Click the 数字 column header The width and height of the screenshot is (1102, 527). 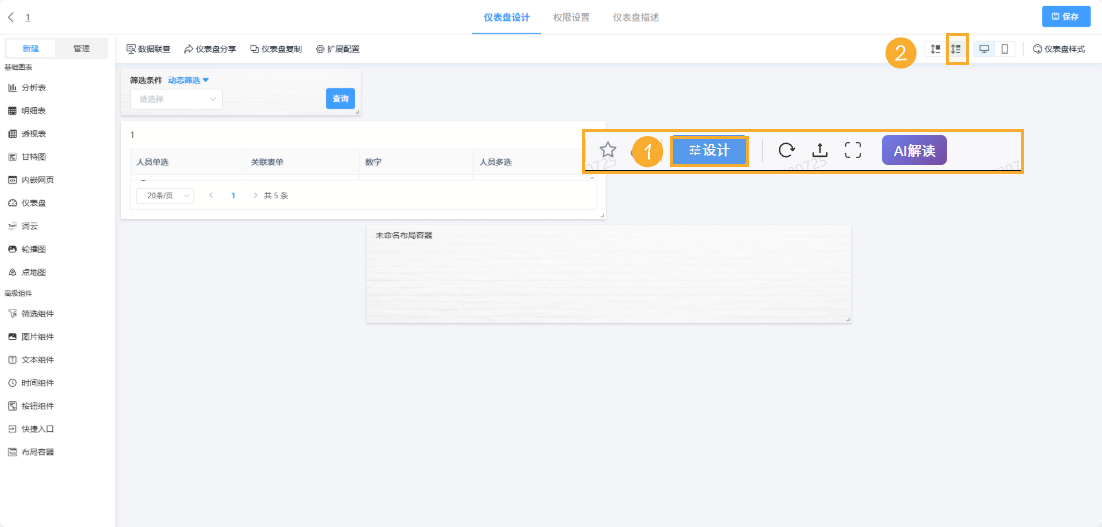coord(416,162)
